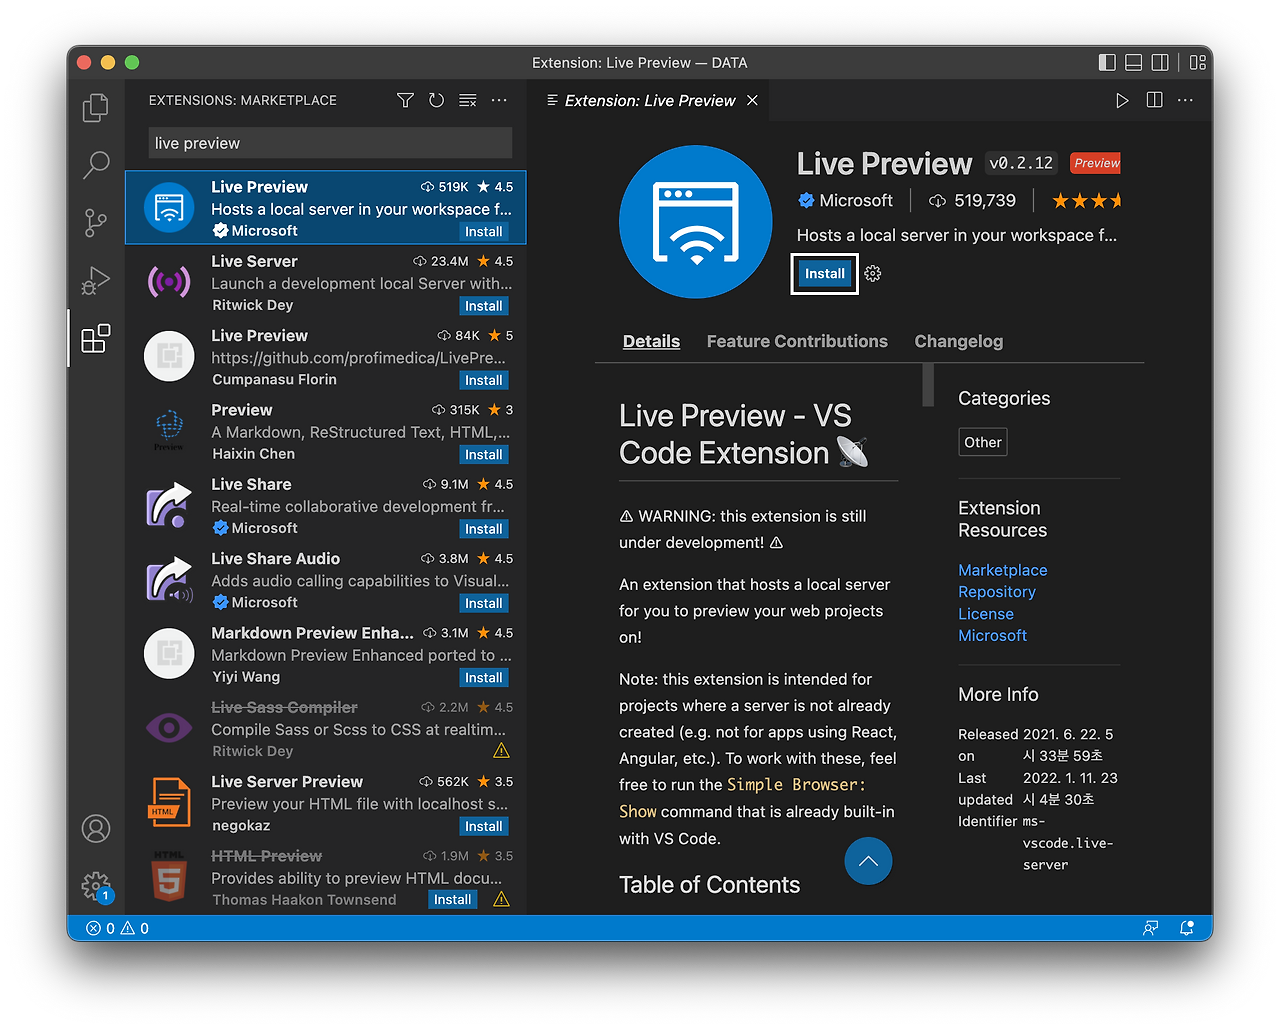Select the Extensions icon in the activity bar
Screen dimensions: 1280x1030
(95, 339)
